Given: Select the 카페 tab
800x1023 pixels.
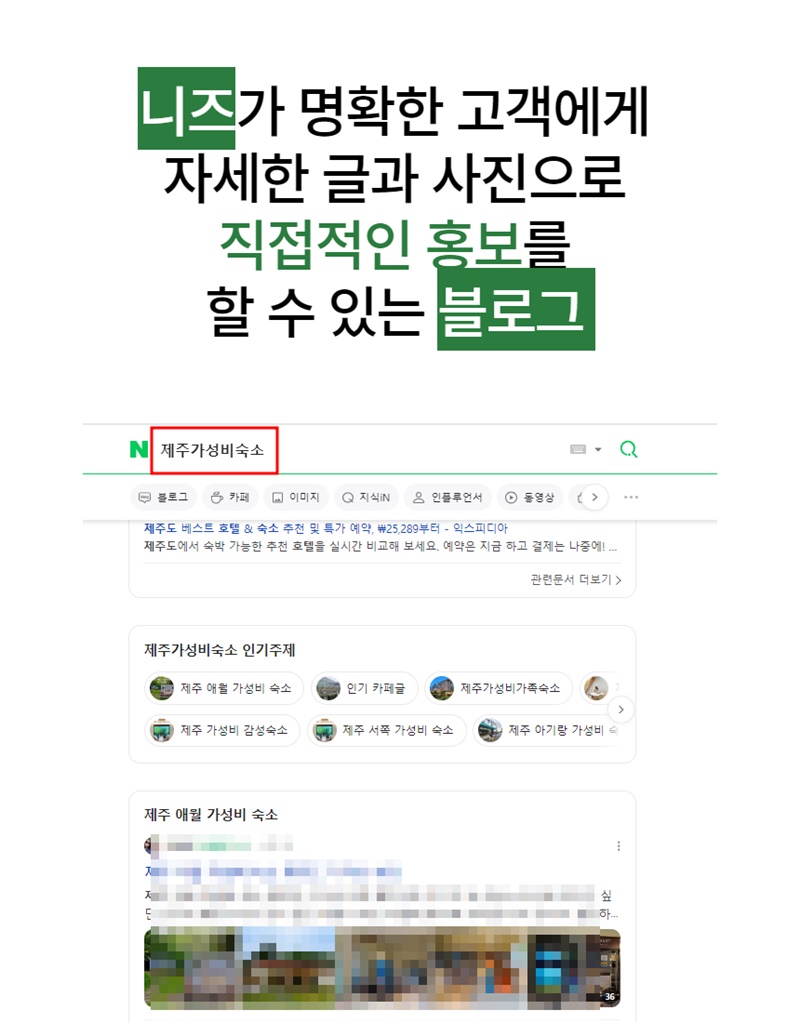Looking at the screenshot, I should click(230, 497).
